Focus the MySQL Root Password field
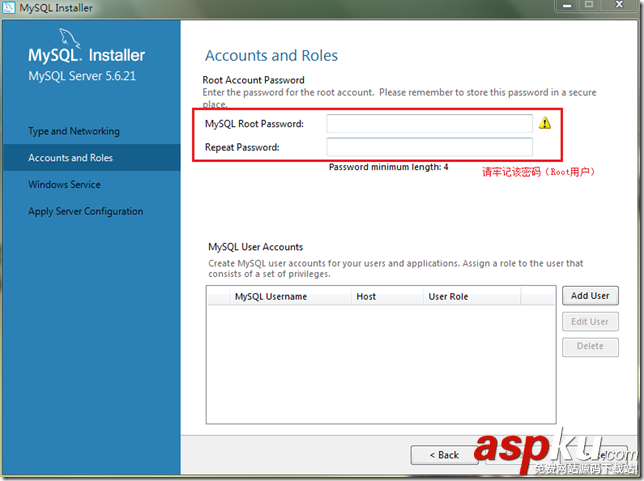The width and height of the screenshot is (644, 481). coord(429,123)
